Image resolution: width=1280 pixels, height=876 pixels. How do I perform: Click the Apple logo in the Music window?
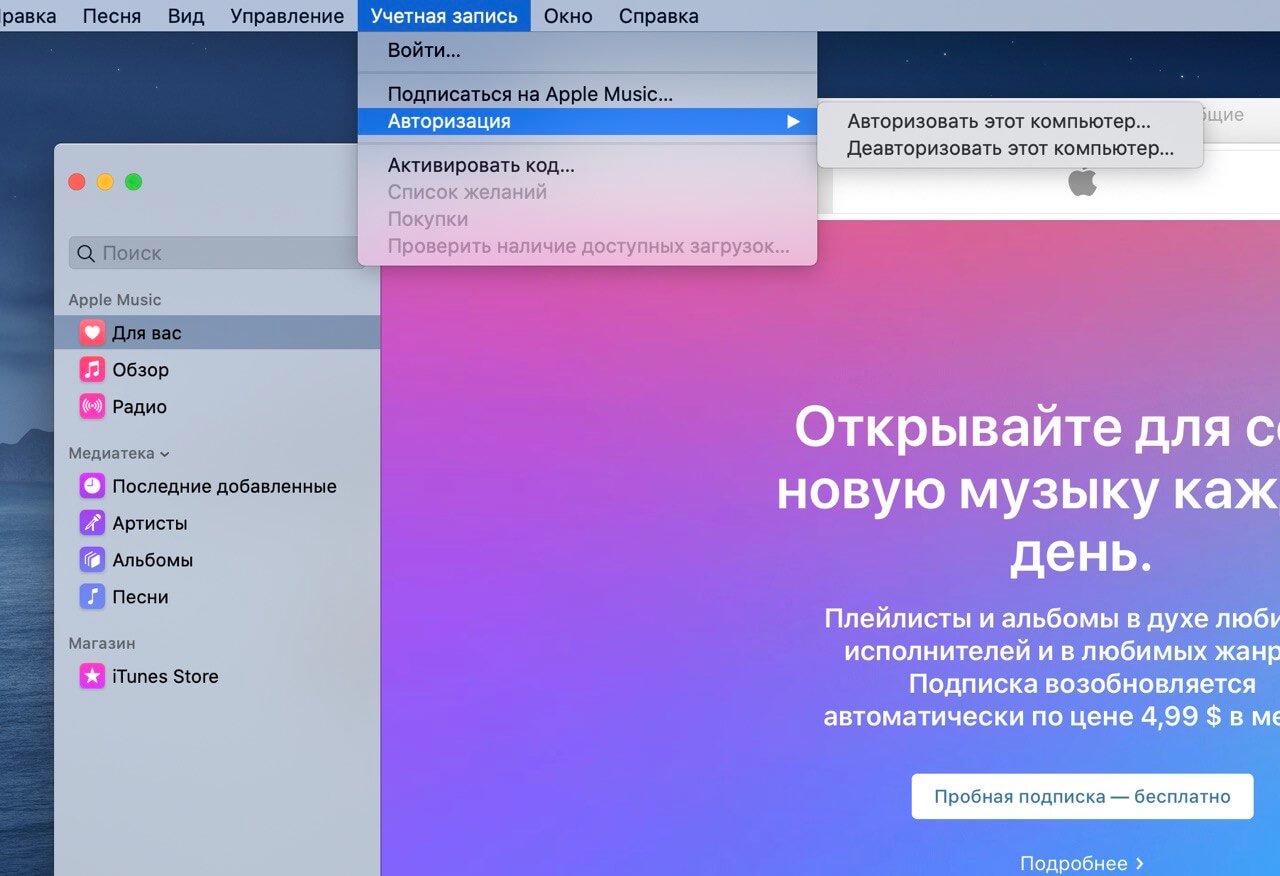pyautogui.click(x=1082, y=182)
